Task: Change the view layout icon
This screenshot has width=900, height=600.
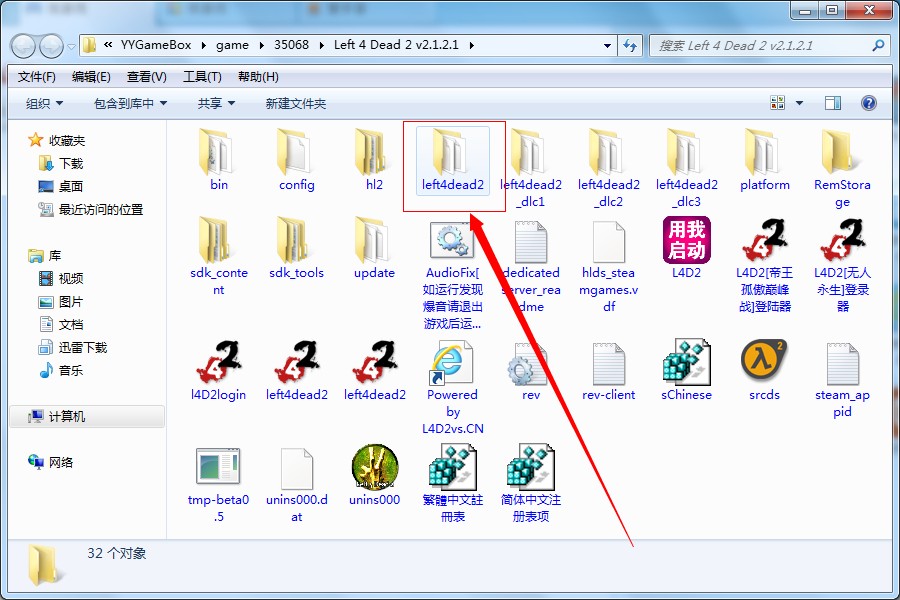Action: [x=778, y=103]
